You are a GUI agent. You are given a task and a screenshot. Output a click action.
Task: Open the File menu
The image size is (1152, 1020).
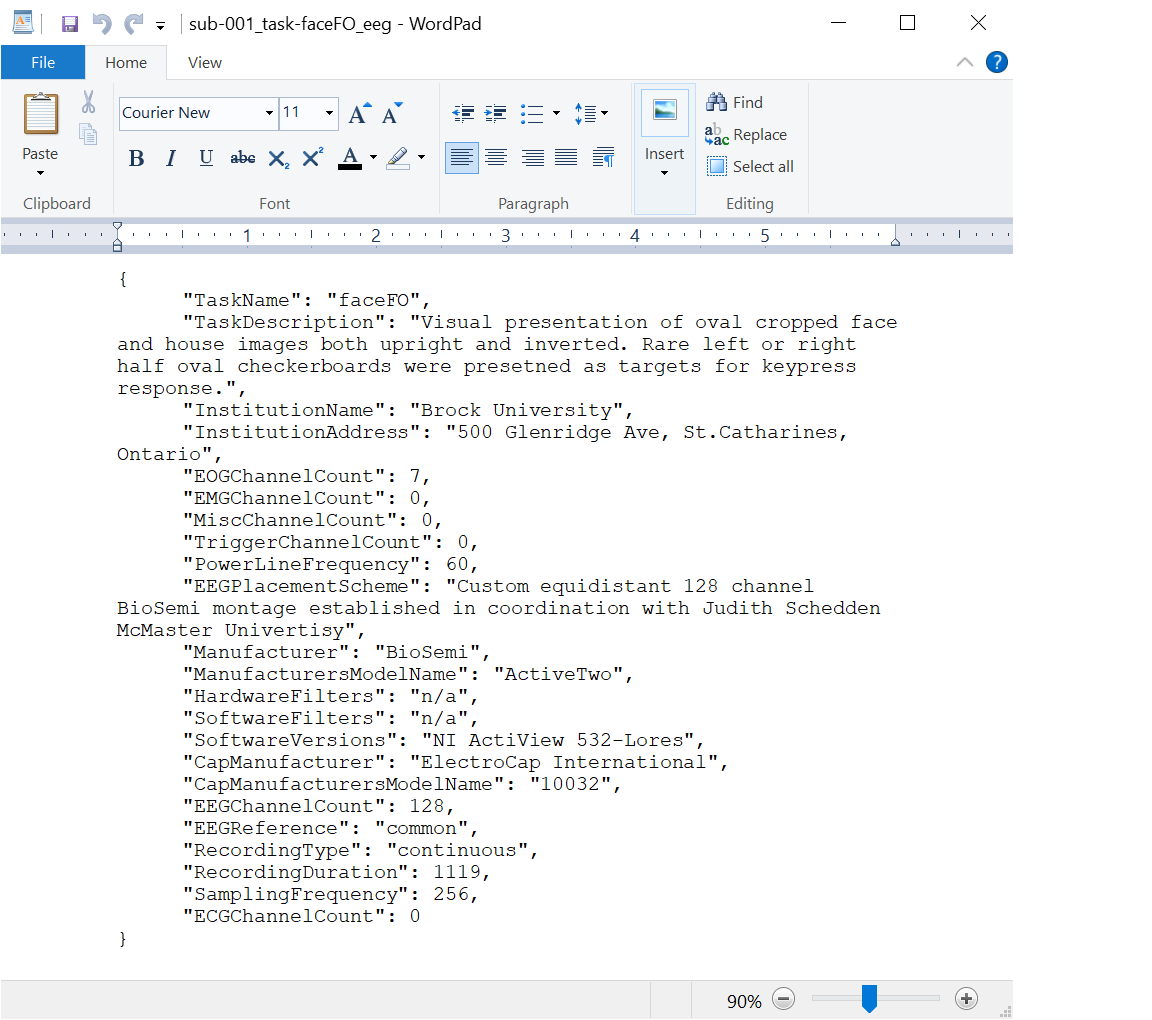(43, 62)
